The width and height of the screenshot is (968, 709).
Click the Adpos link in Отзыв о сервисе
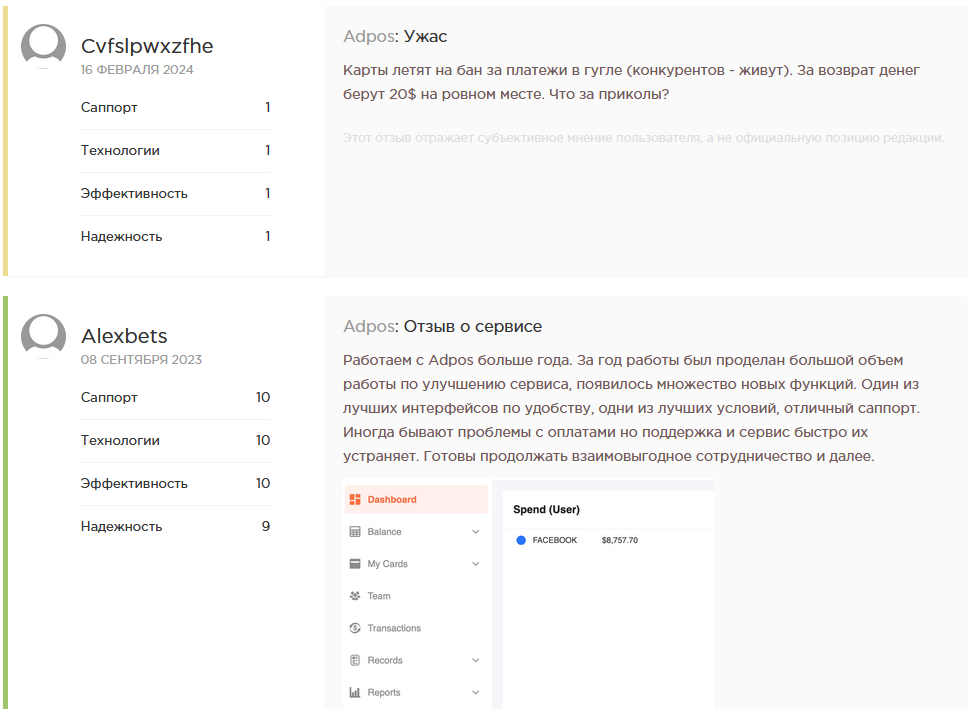coord(369,327)
